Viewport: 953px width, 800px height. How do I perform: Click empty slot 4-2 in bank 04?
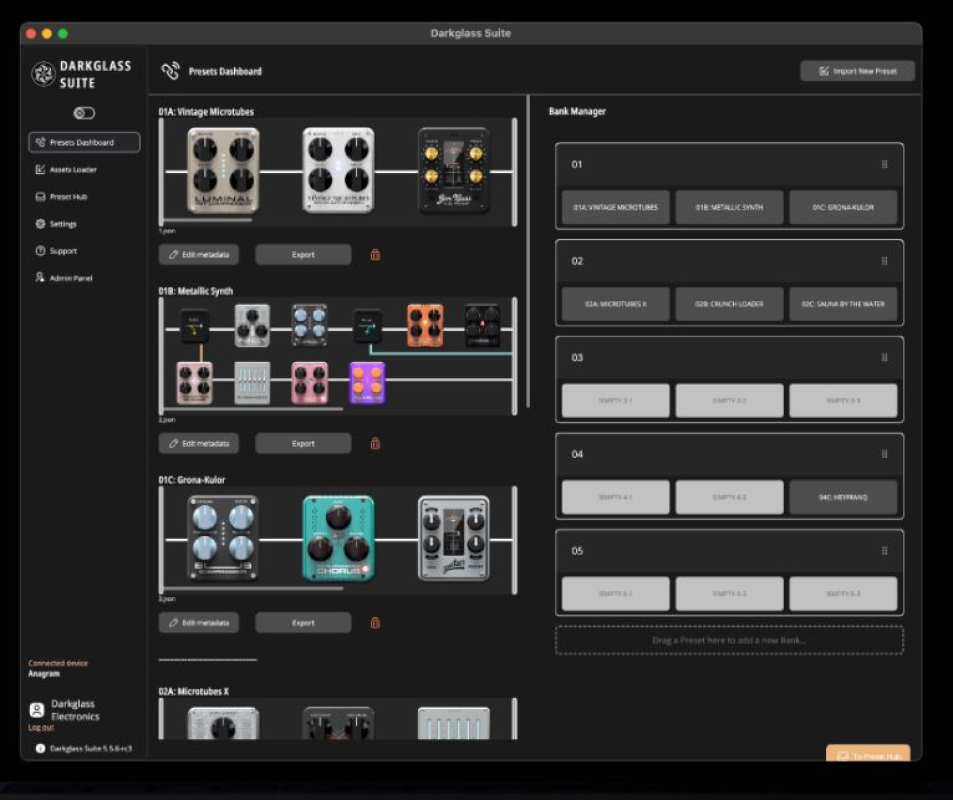point(729,497)
